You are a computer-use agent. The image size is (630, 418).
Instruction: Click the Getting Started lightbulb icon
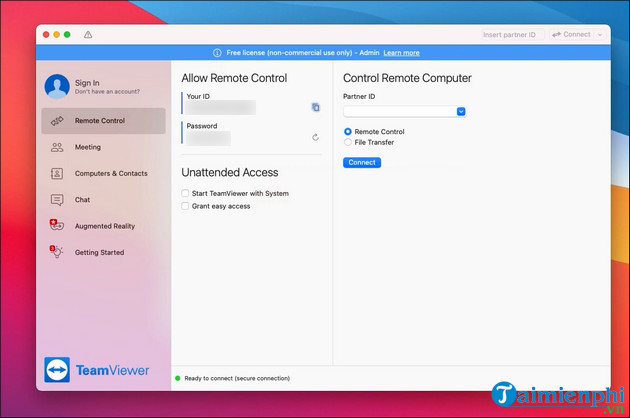pos(56,251)
